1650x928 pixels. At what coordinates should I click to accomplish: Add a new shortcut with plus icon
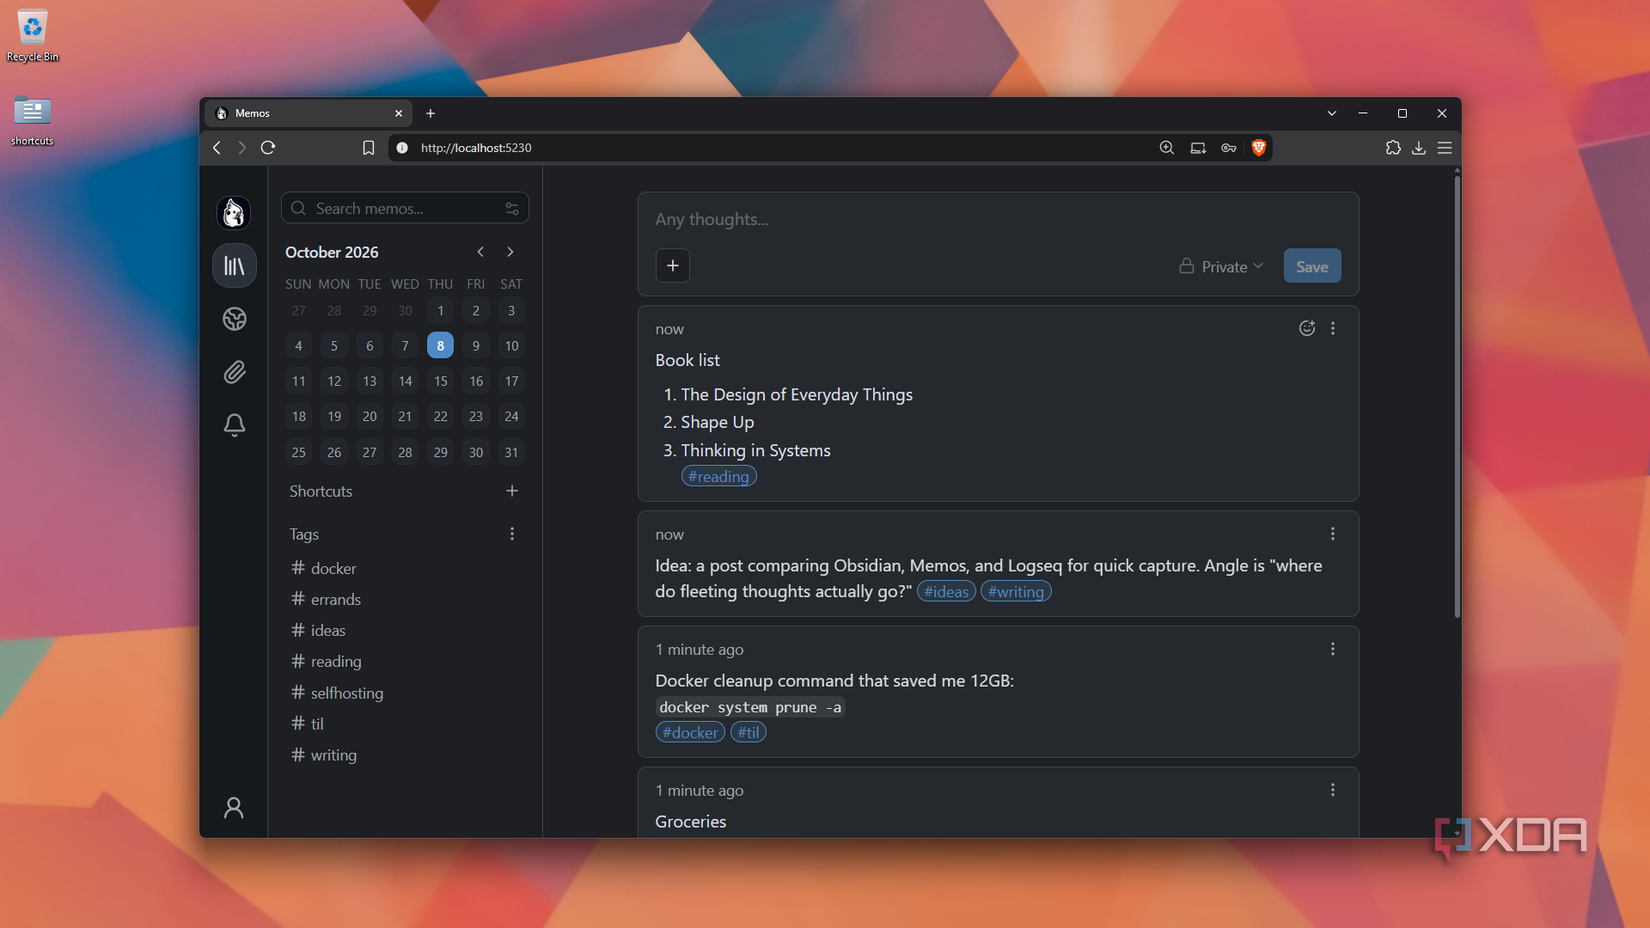512,491
